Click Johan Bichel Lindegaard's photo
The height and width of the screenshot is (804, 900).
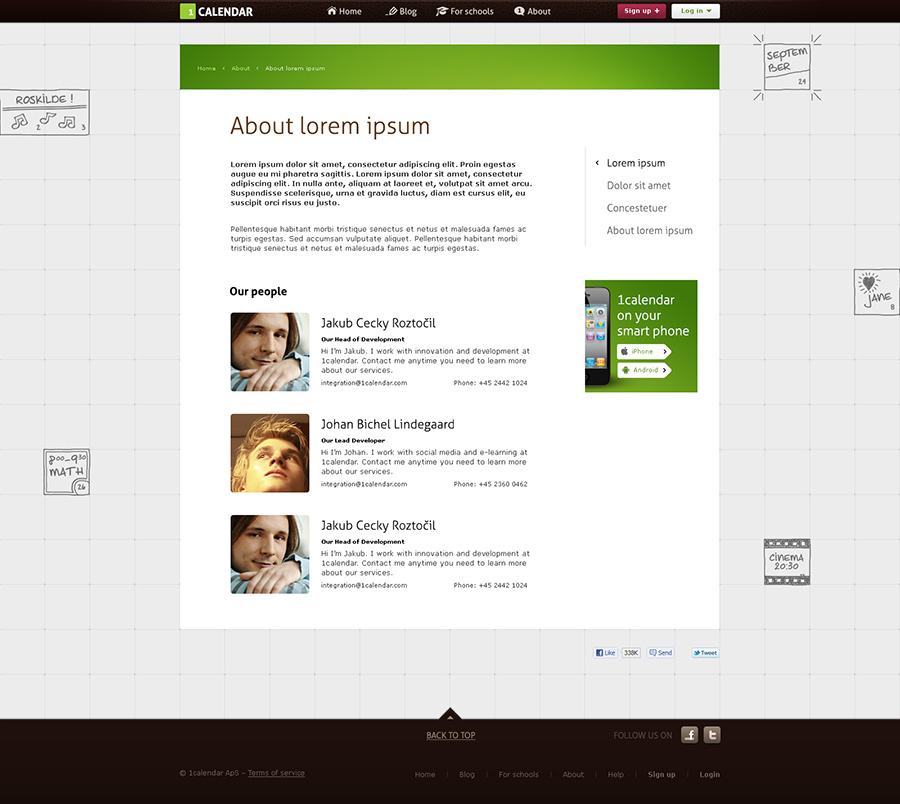click(270, 453)
